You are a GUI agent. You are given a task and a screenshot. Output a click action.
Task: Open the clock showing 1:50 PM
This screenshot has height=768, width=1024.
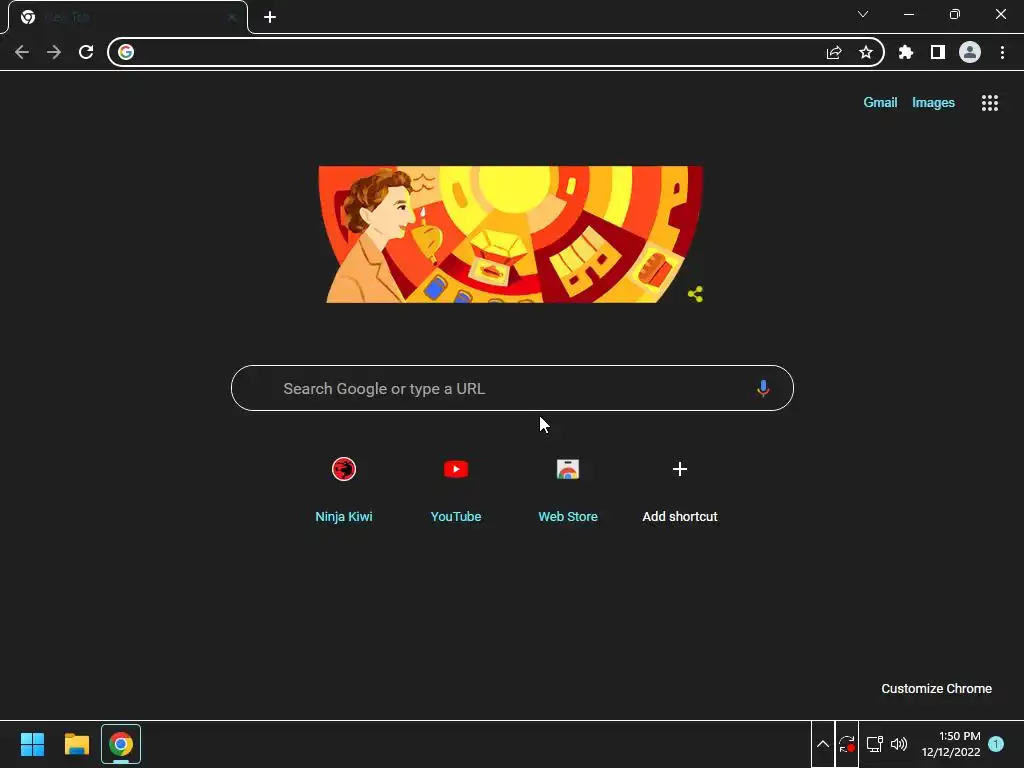click(951, 744)
